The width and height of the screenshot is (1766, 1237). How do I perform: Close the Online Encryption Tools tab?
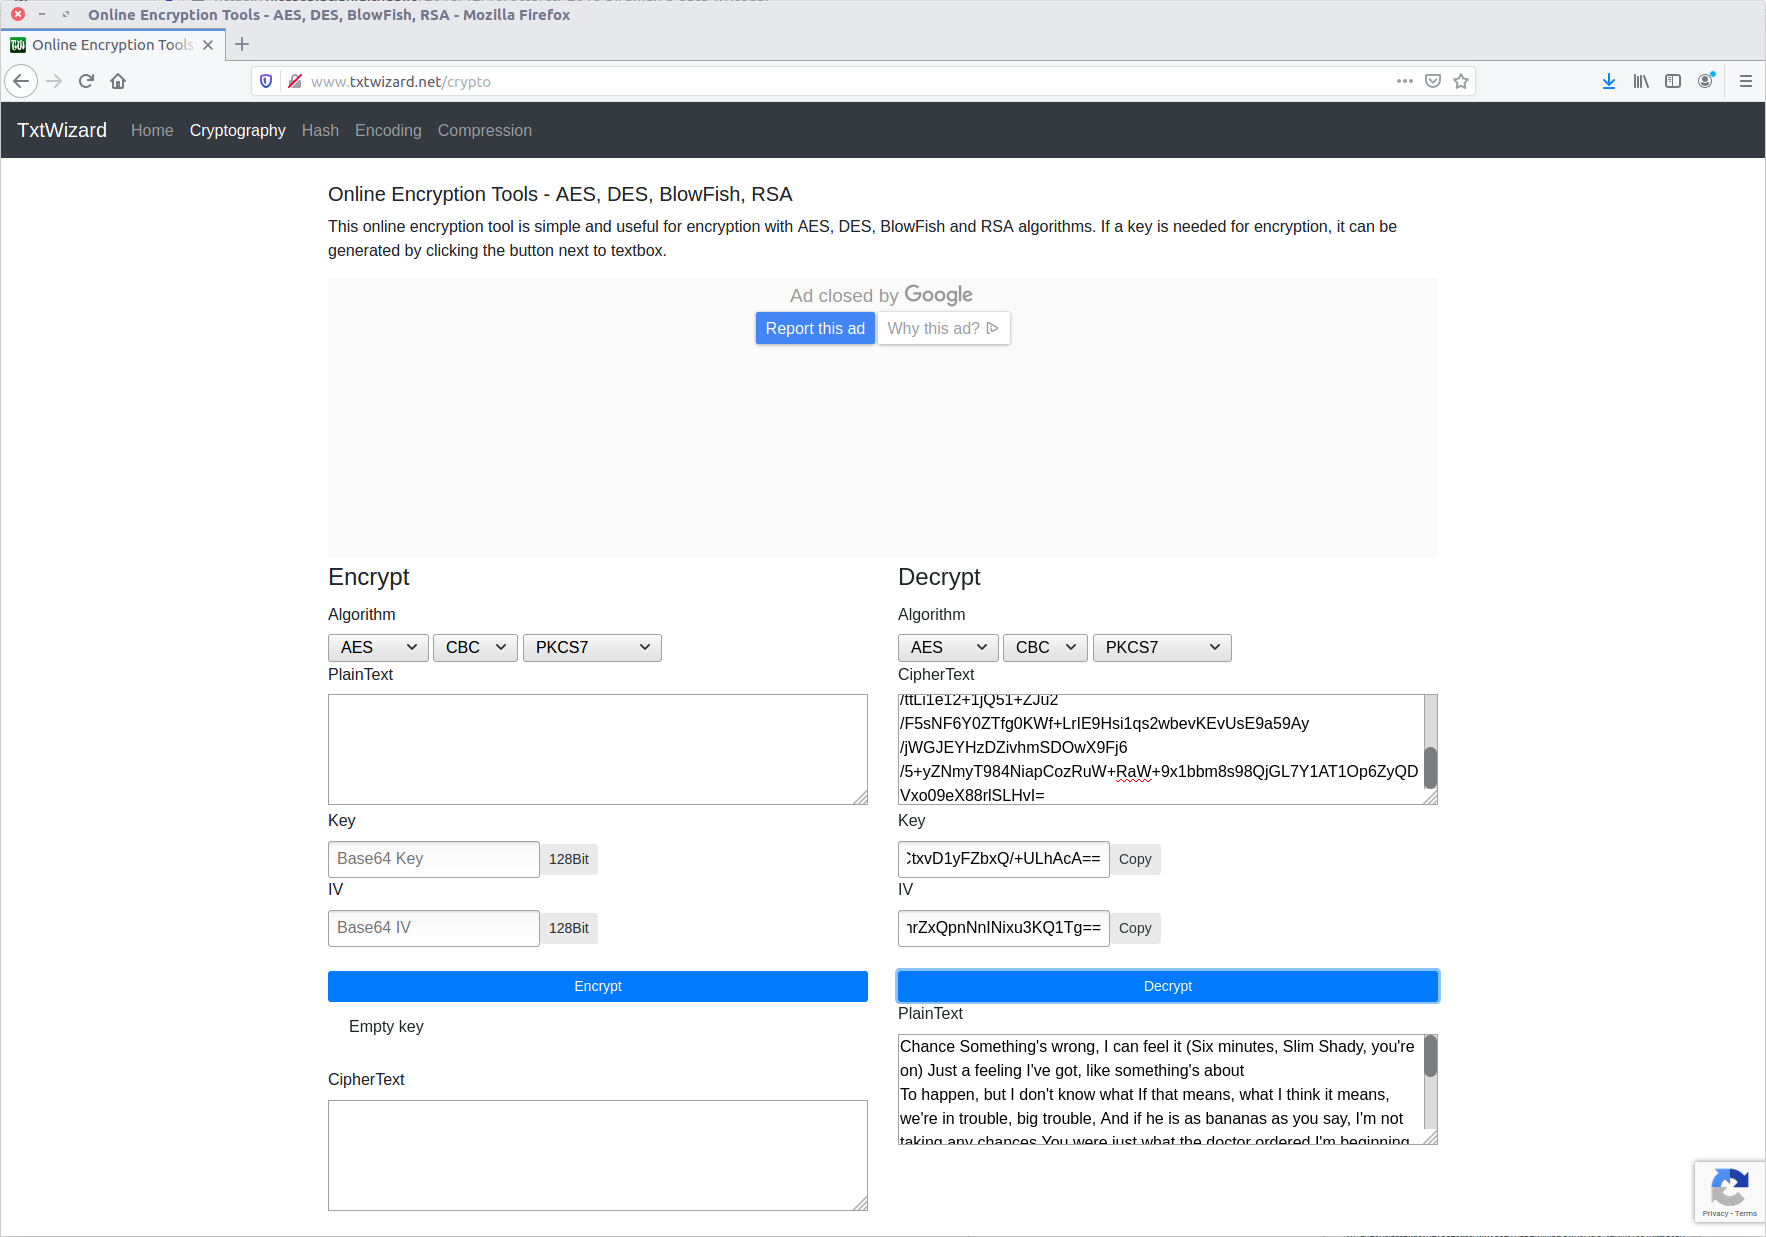[208, 45]
